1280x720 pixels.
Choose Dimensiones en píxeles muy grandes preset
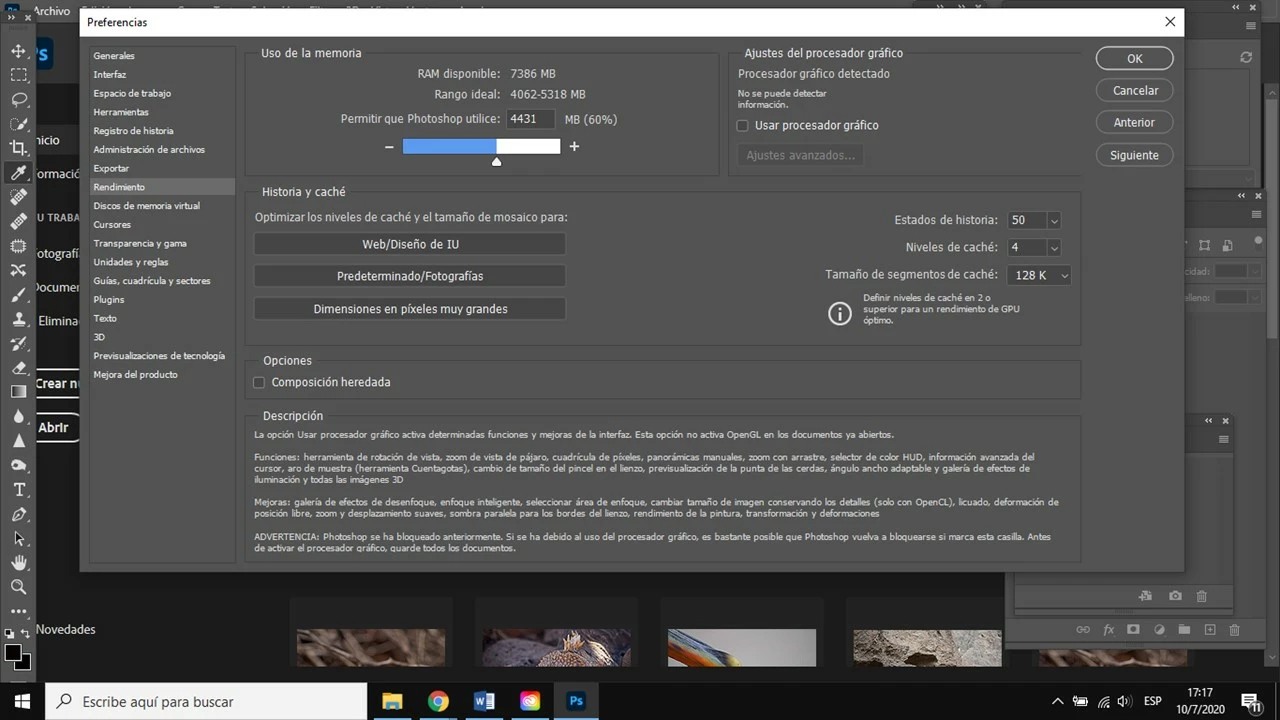point(410,309)
